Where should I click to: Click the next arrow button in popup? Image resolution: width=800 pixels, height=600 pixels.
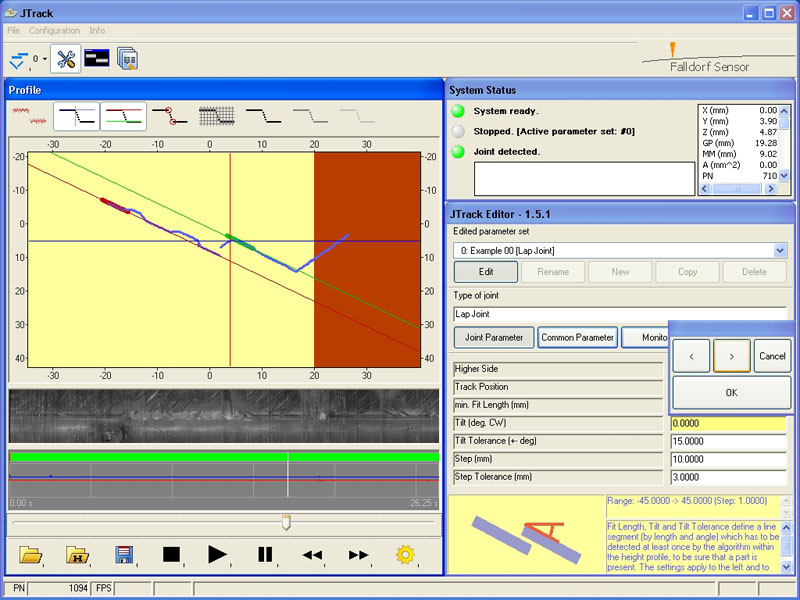[x=732, y=356]
